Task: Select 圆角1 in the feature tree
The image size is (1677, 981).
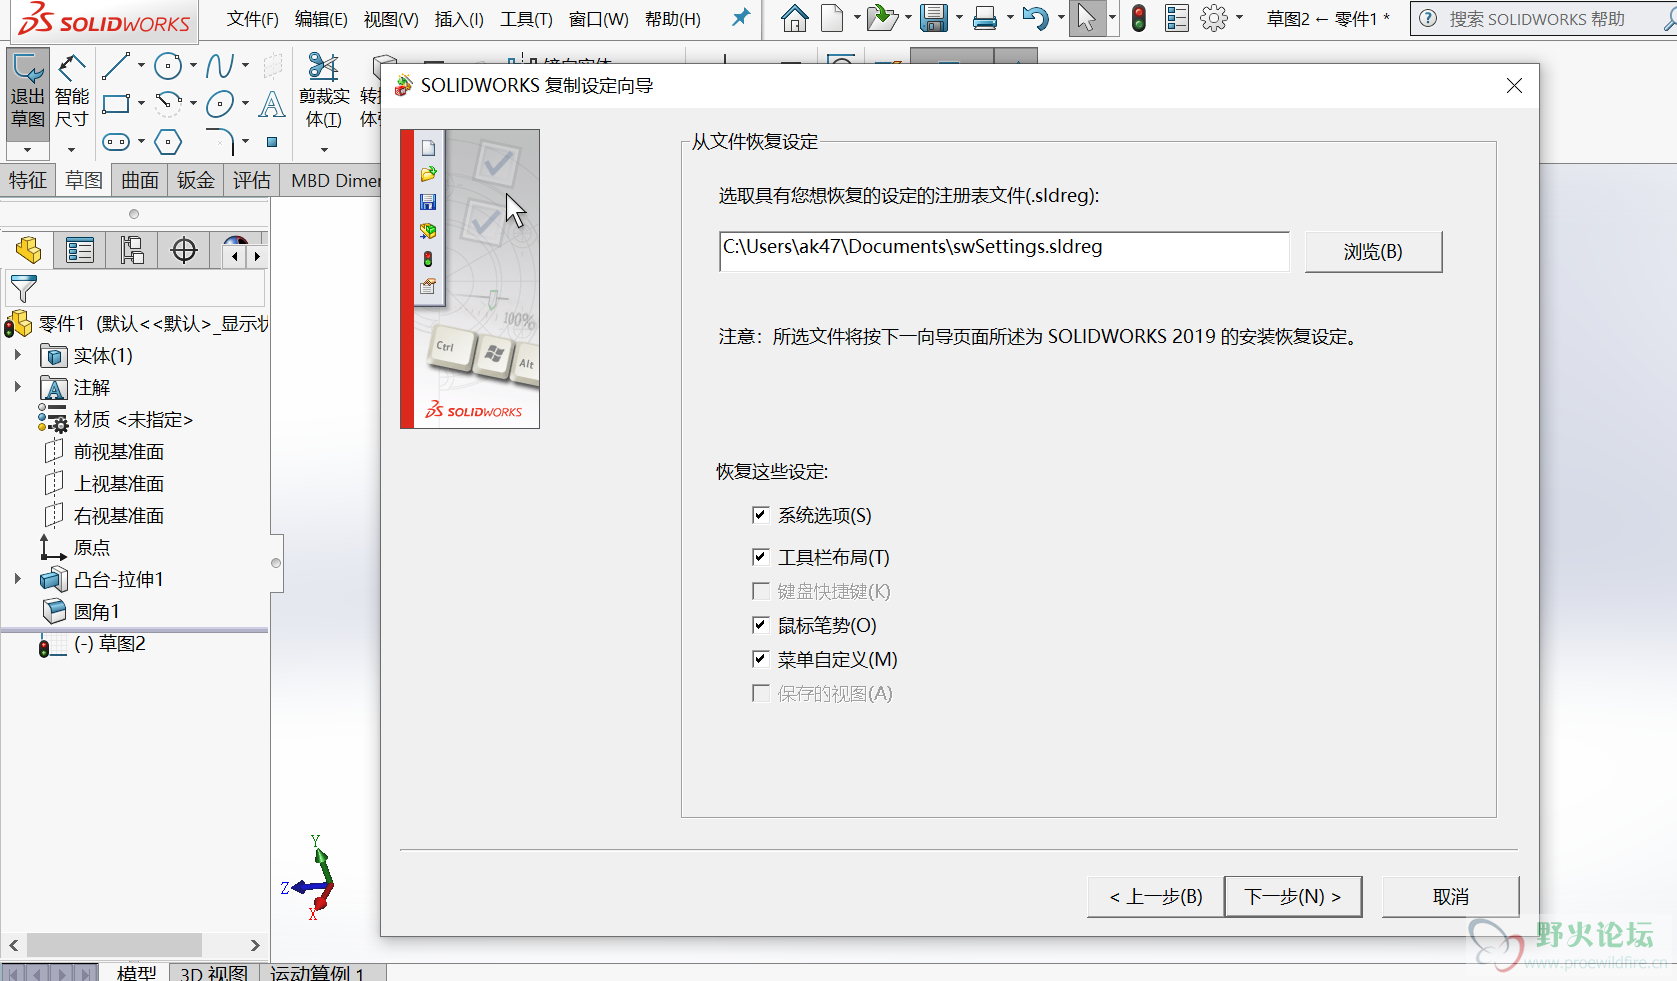Action: coord(97,612)
